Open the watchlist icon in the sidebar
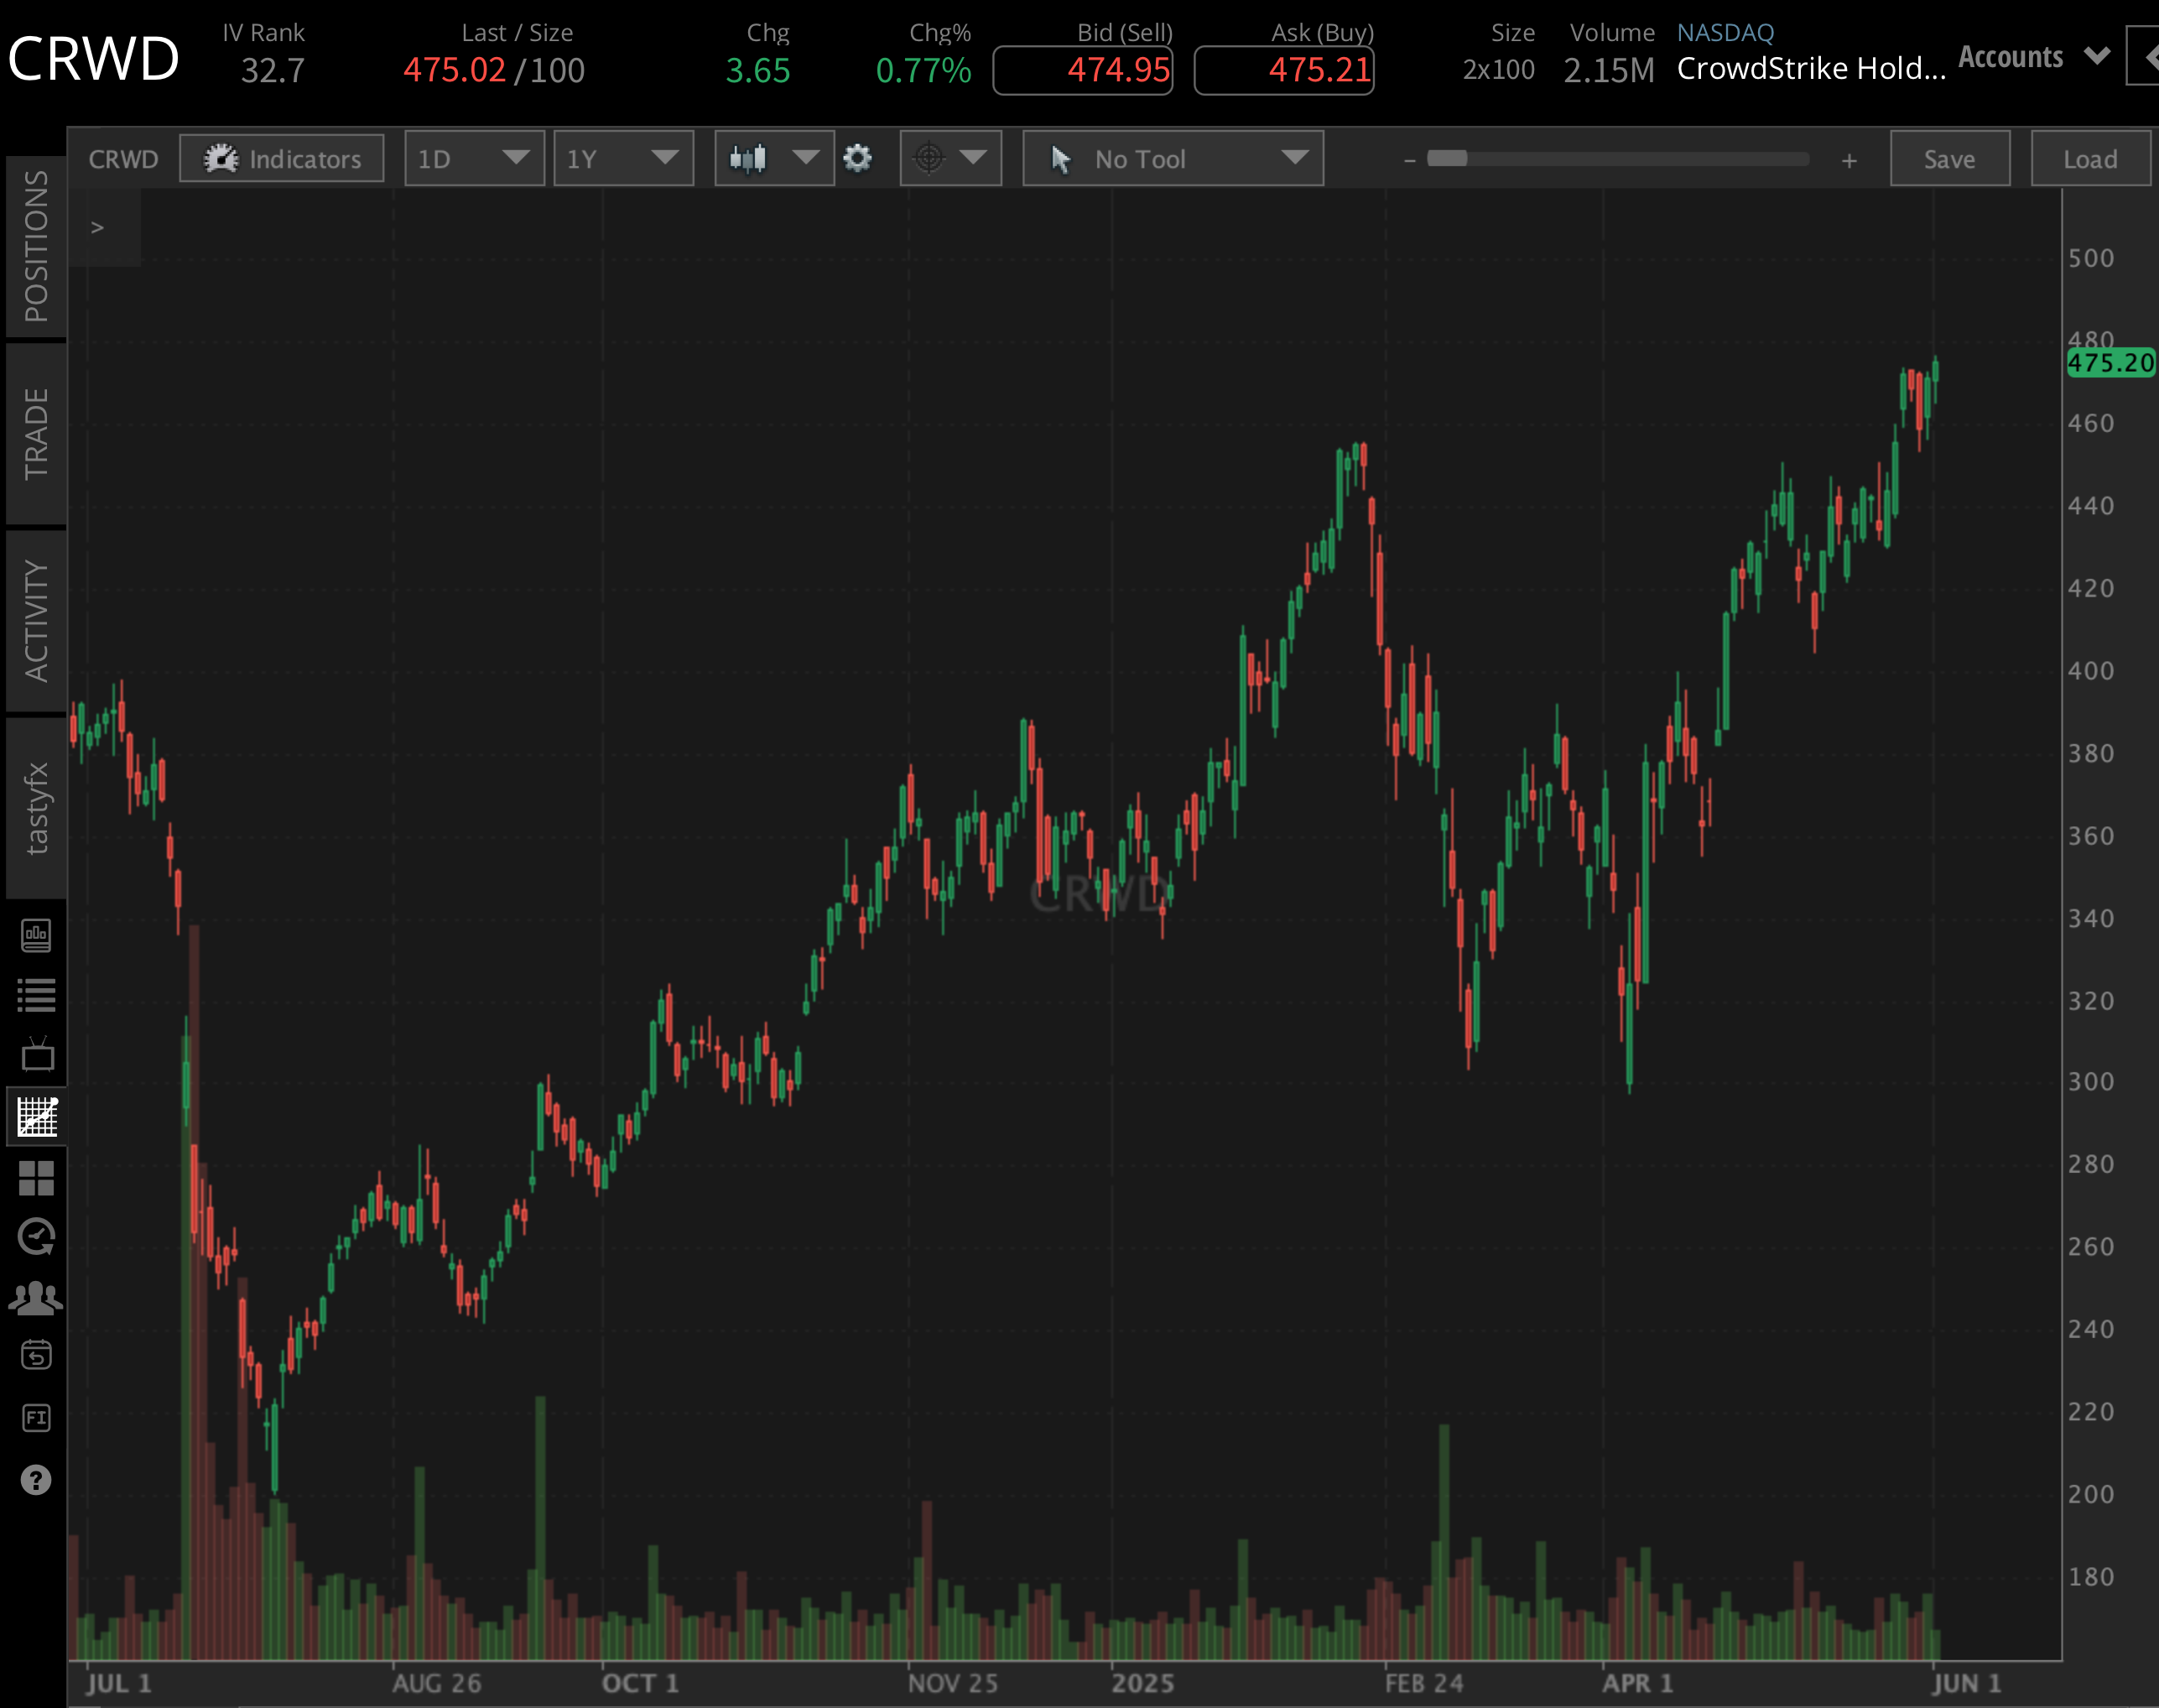The height and width of the screenshot is (1708, 2159). click(x=37, y=993)
